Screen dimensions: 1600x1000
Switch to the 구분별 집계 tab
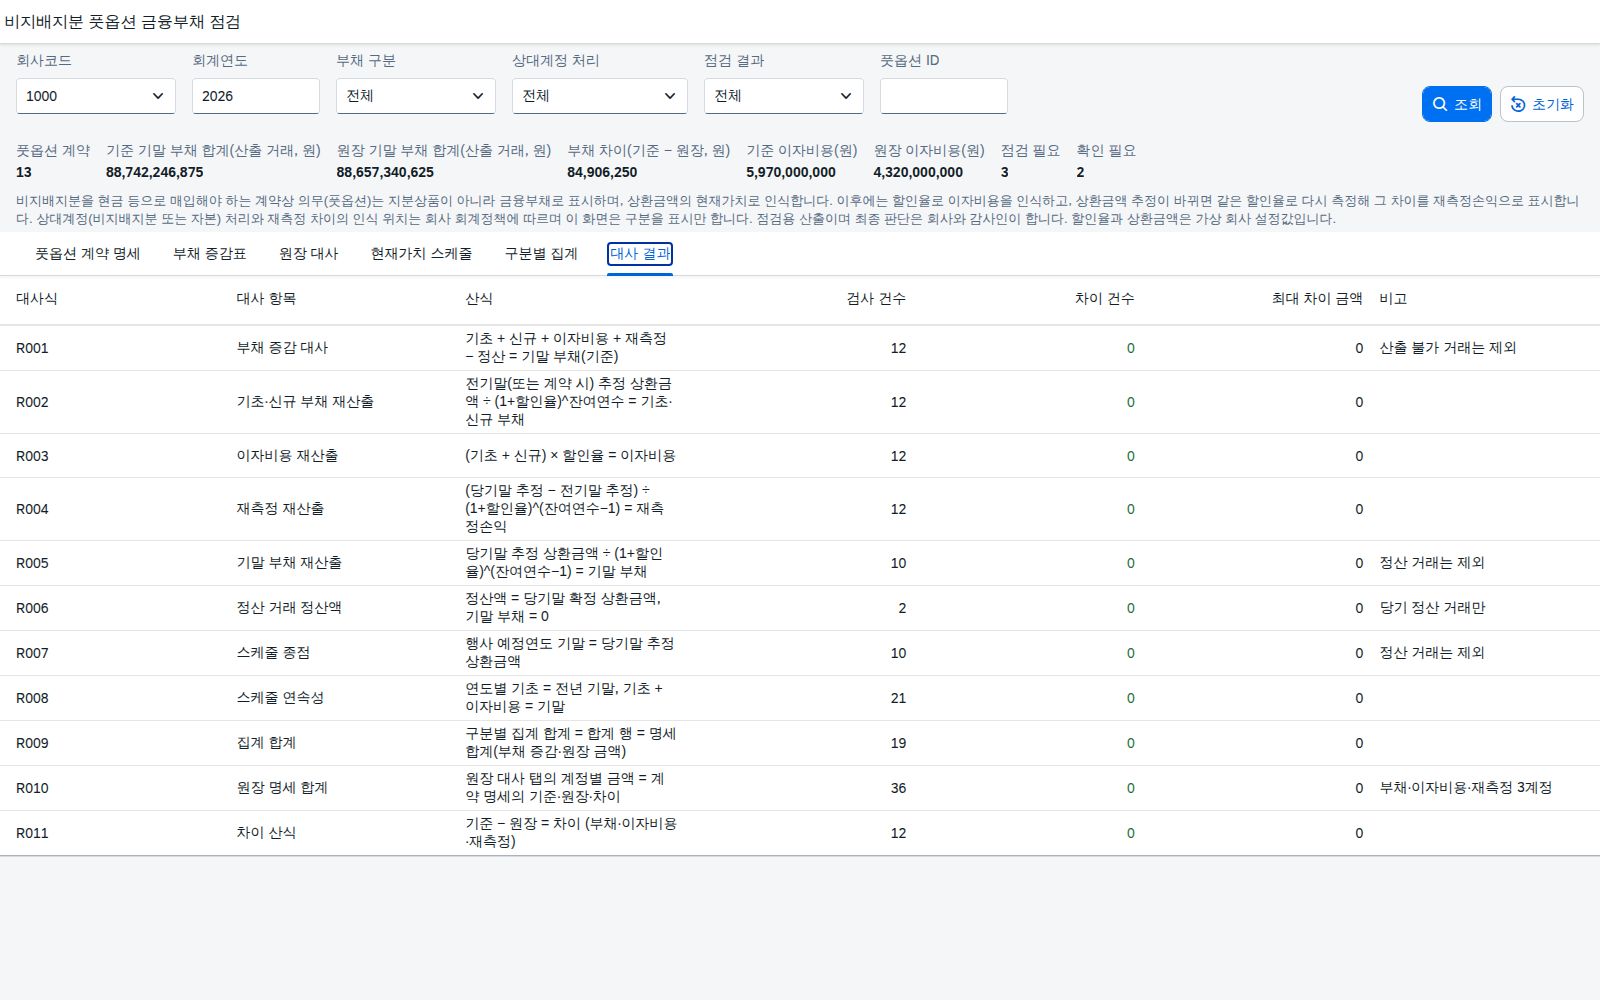pyautogui.click(x=541, y=254)
